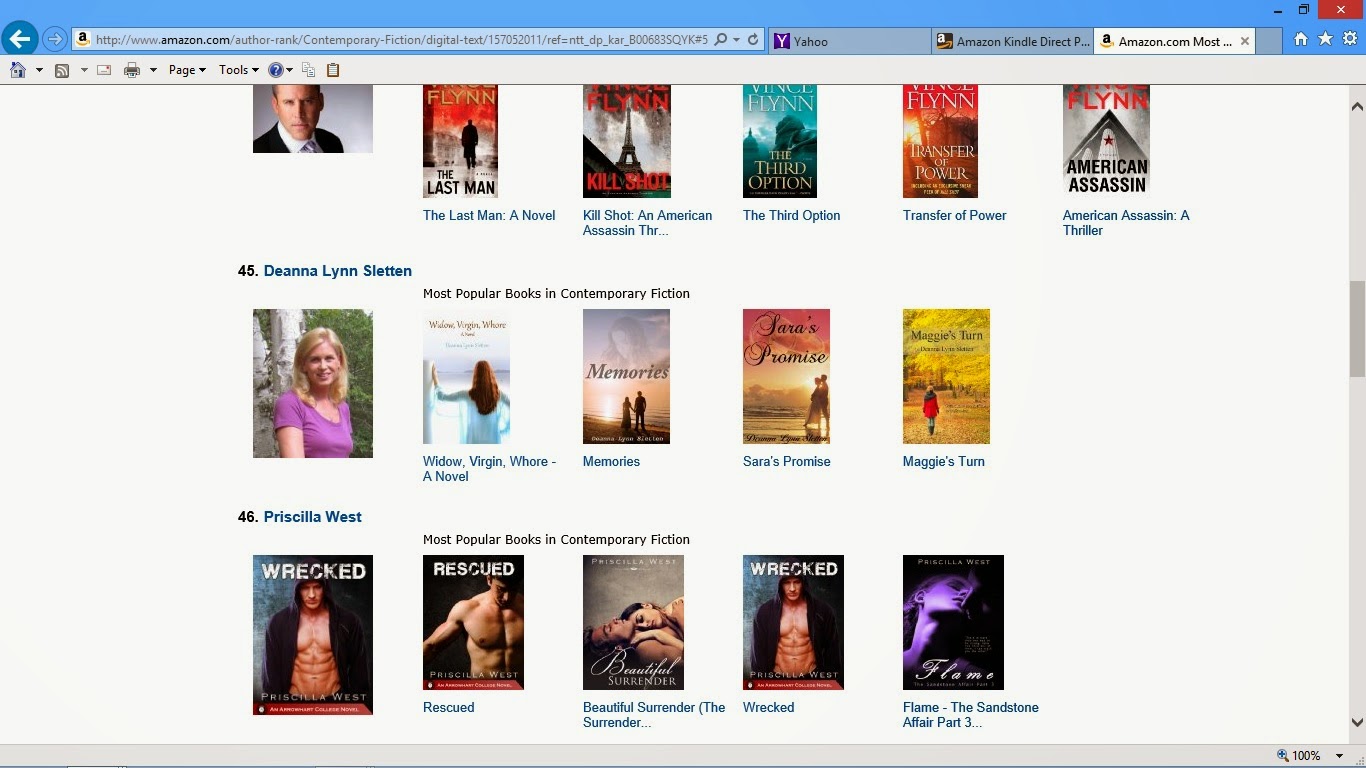Click the browser Forward arrow button
This screenshot has width=1366, height=768.
(54, 40)
